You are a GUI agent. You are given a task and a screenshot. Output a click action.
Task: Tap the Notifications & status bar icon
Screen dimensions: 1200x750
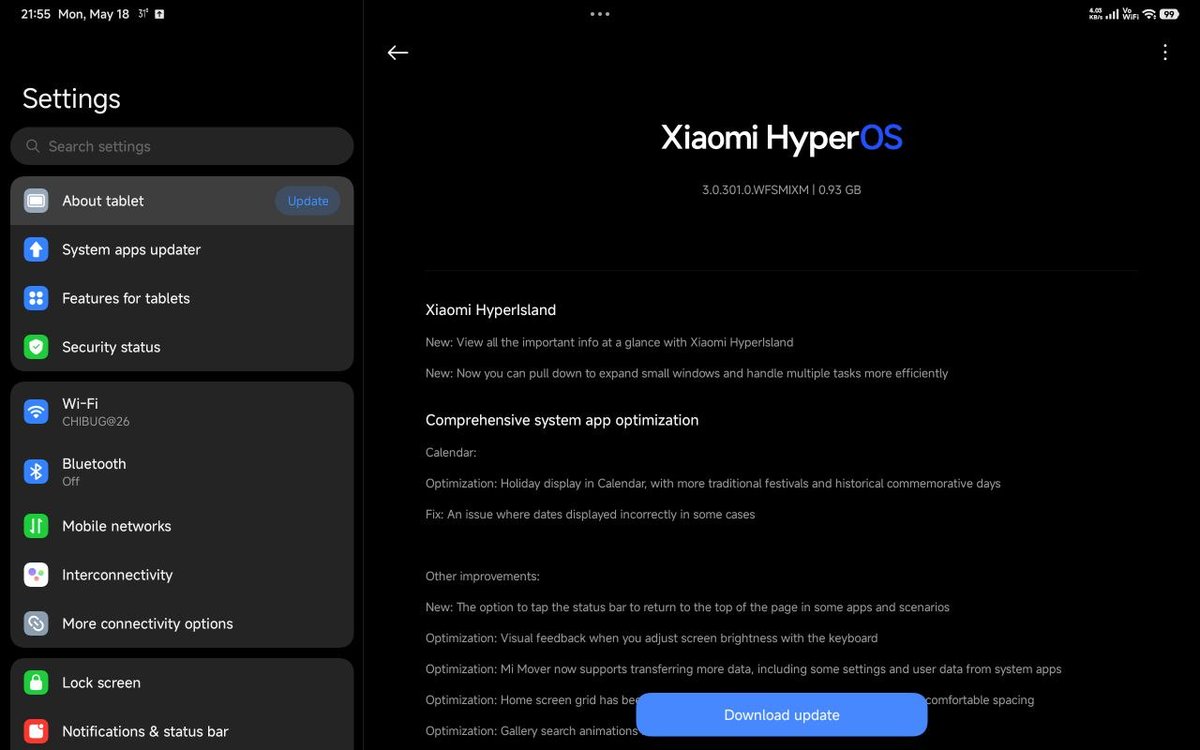(x=36, y=731)
